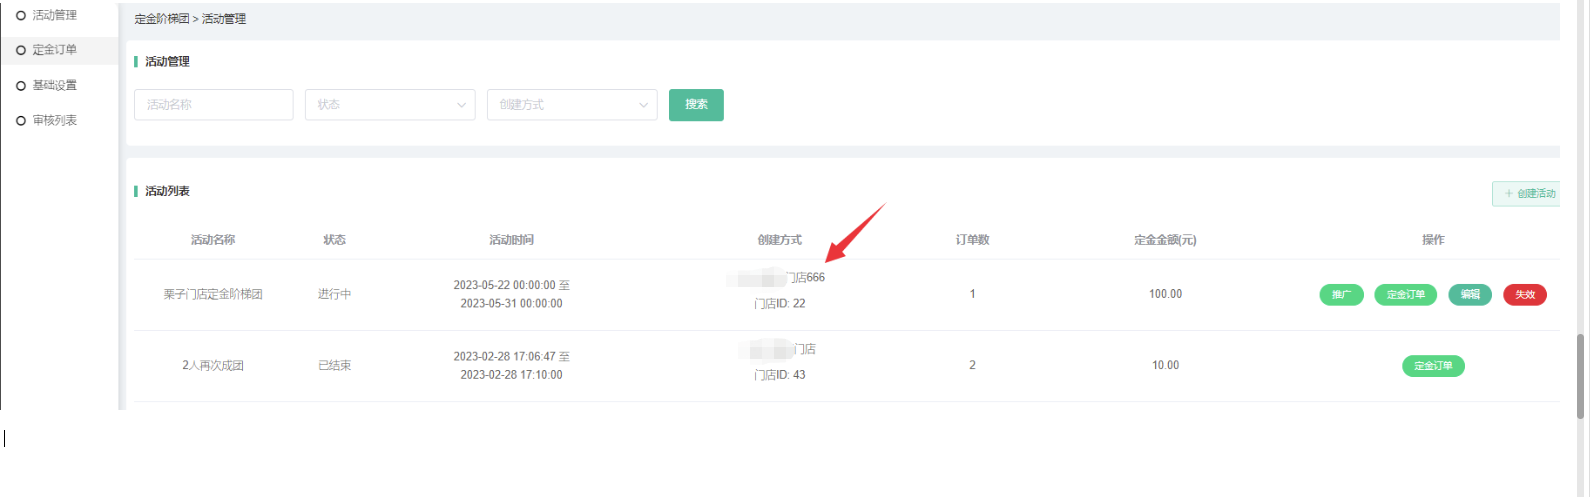Open the 创建方式 dropdown filter
The image size is (1590, 497).
coord(571,105)
